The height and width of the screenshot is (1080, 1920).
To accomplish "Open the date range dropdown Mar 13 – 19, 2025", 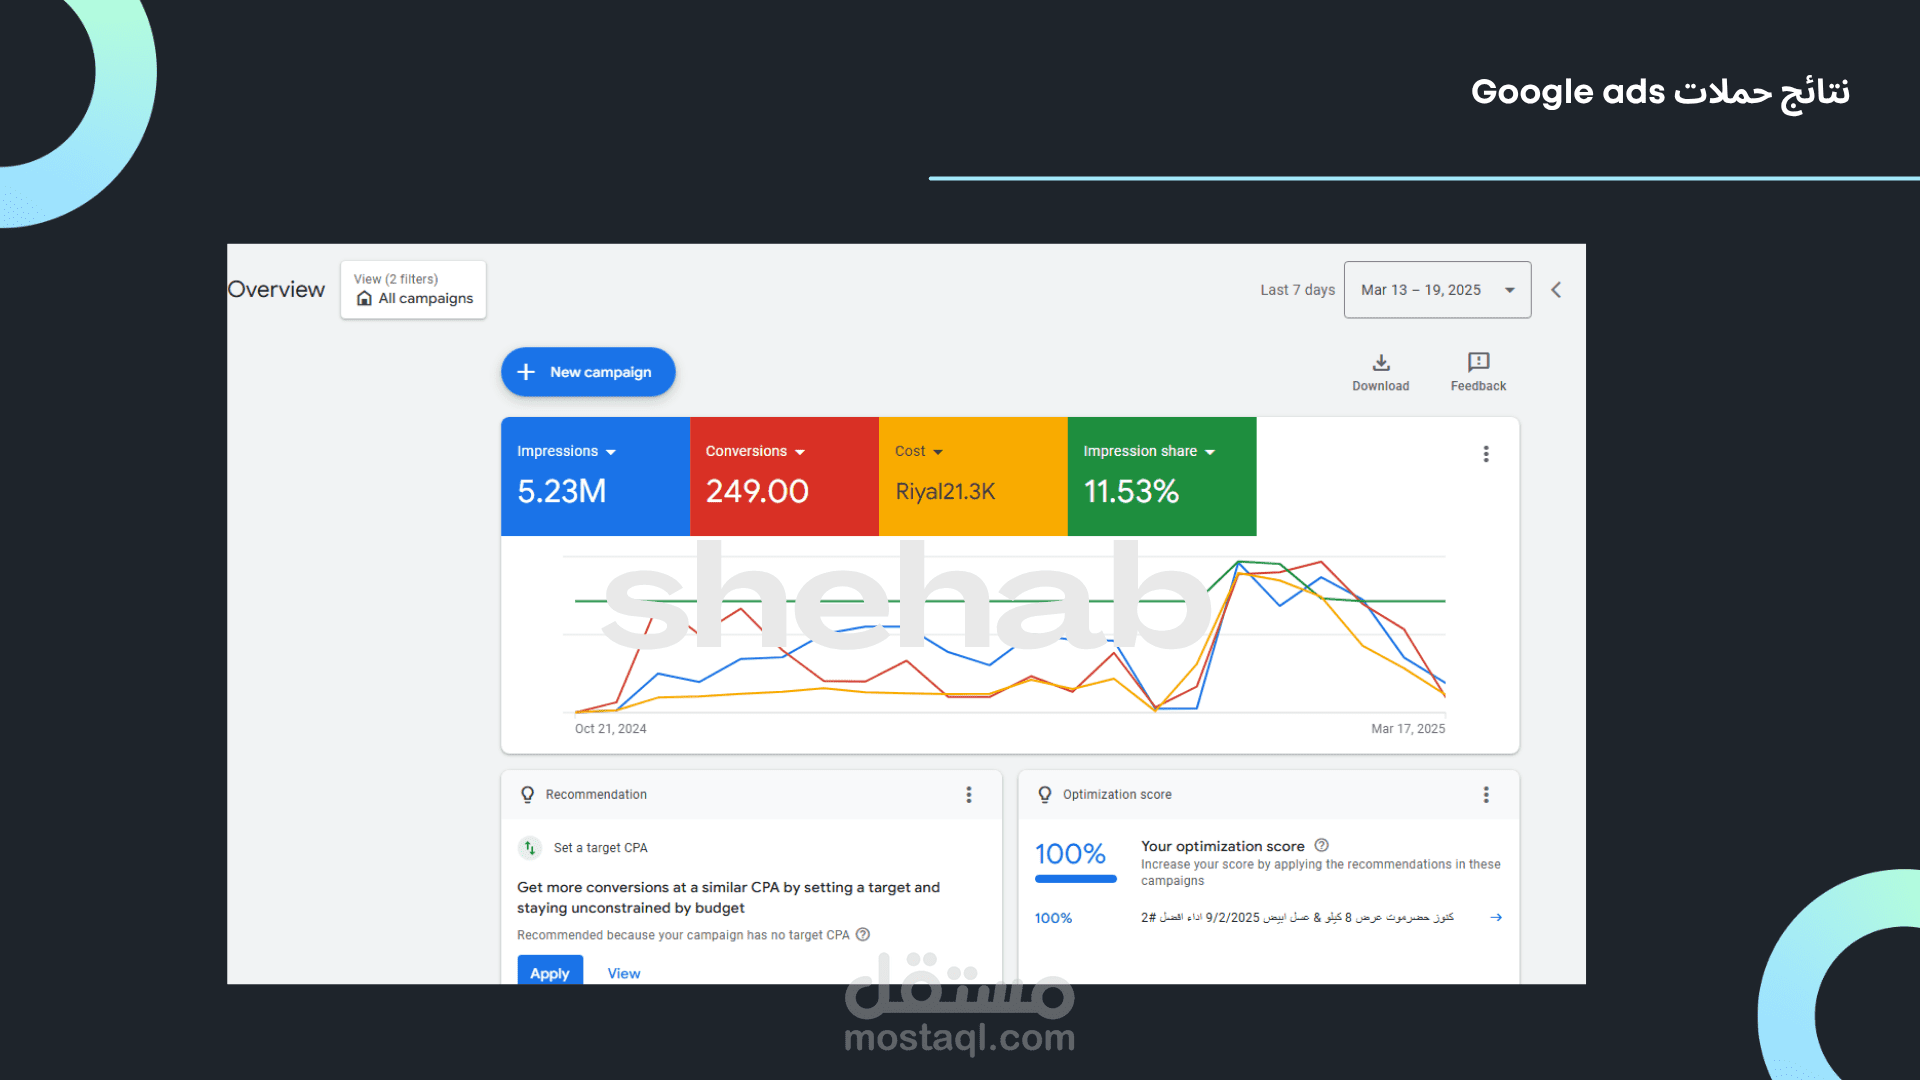I will tap(1437, 290).
